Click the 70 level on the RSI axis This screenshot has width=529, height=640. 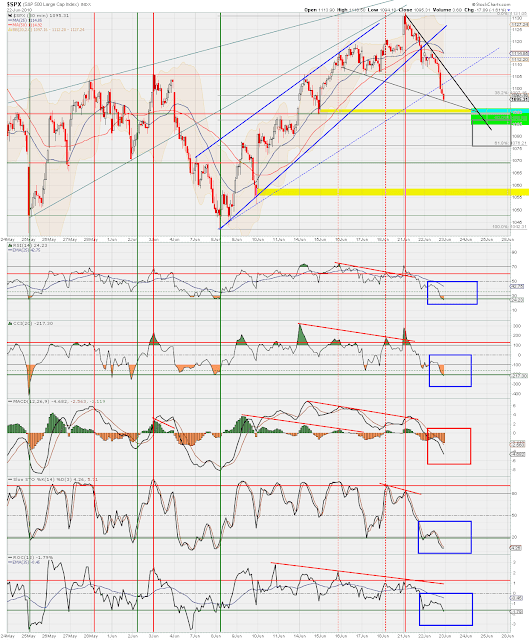click(x=515, y=267)
